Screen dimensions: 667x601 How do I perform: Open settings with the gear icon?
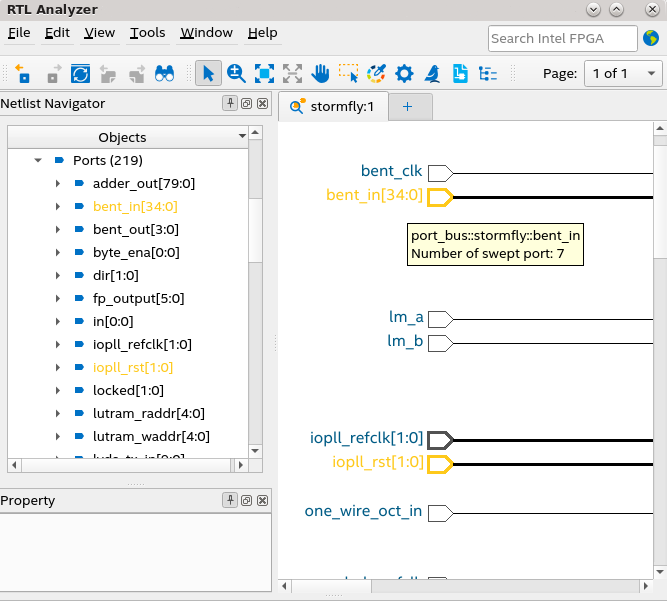click(404, 74)
